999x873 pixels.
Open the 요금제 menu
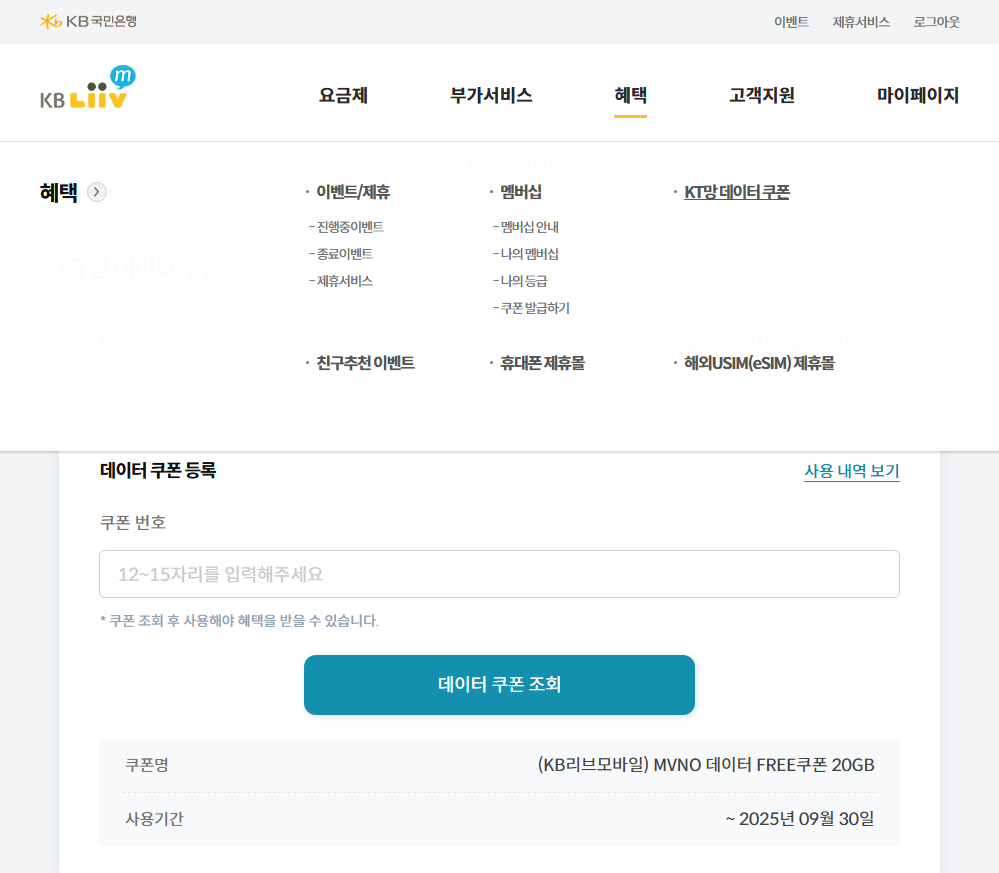coord(343,96)
